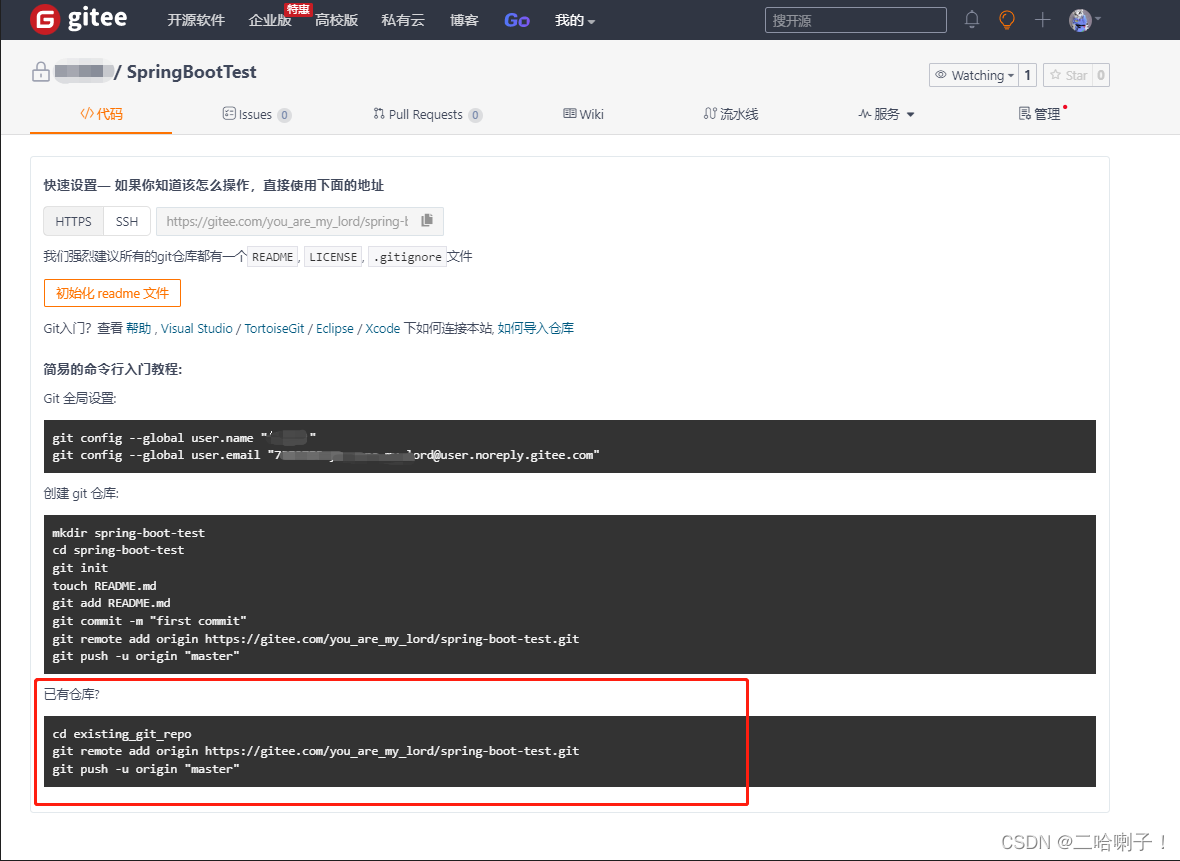
Task: Open the Issues tab
Action: click(x=257, y=114)
